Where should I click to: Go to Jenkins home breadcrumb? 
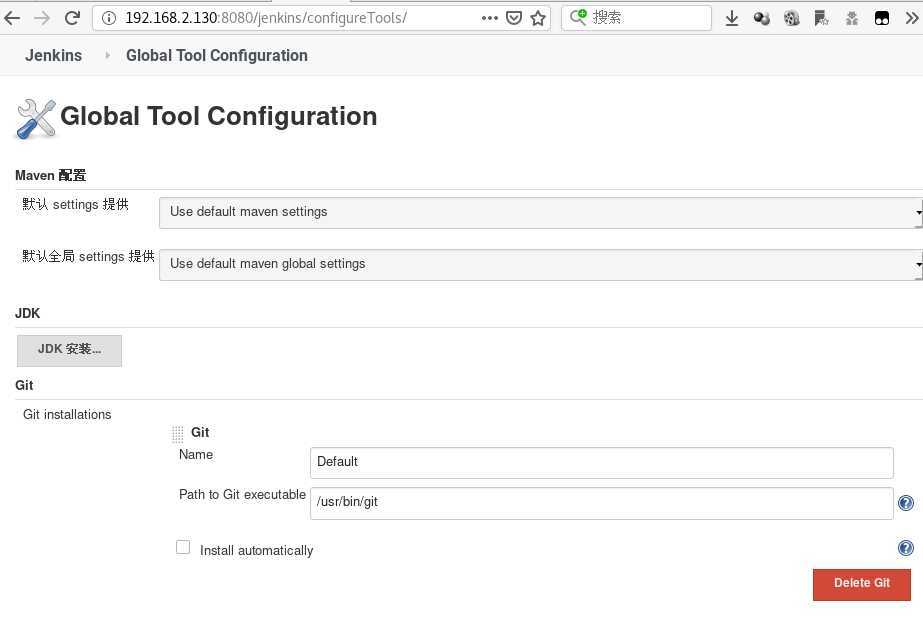pos(54,55)
